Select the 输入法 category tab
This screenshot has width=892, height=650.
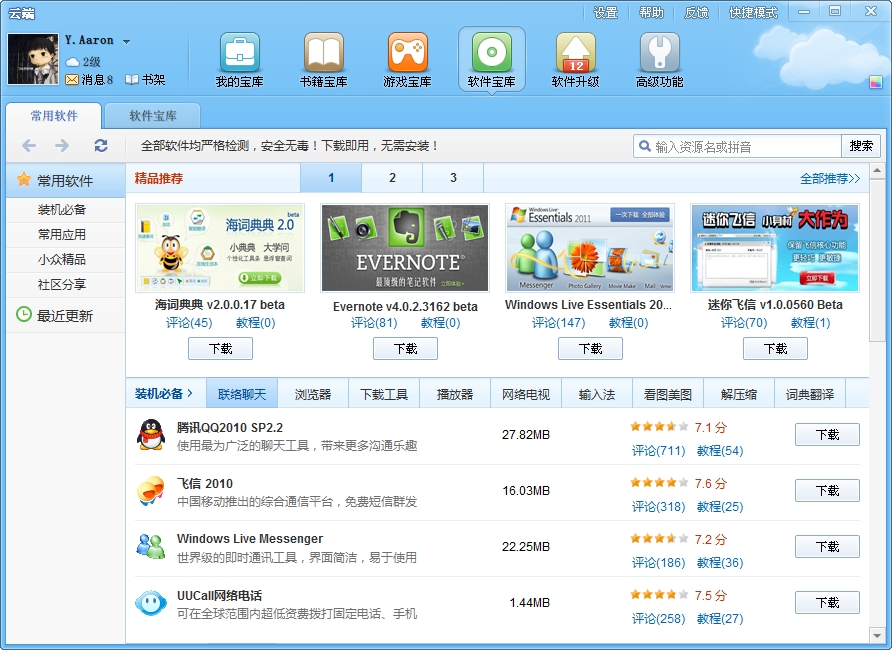pyautogui.click(x=597, y=394)
